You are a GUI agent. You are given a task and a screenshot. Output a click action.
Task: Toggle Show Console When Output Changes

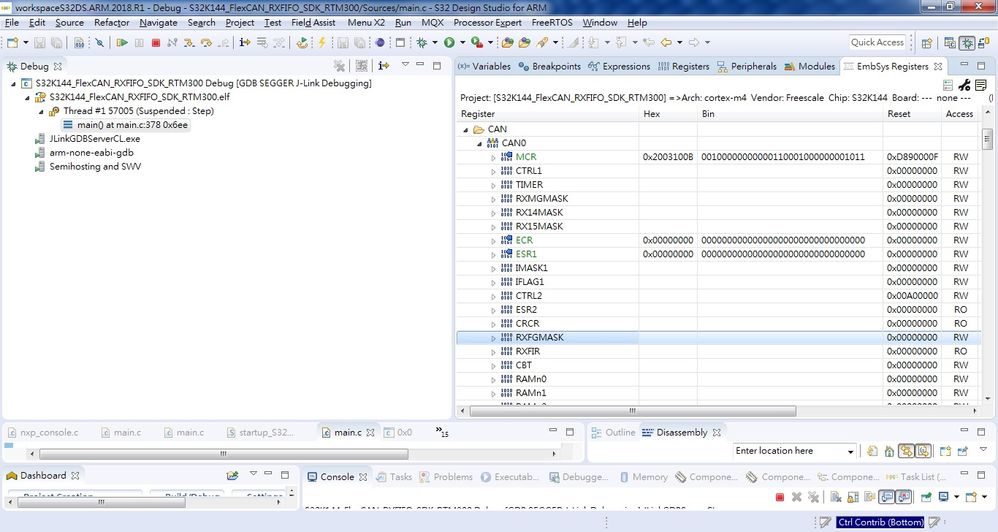(x=886, y=497)
